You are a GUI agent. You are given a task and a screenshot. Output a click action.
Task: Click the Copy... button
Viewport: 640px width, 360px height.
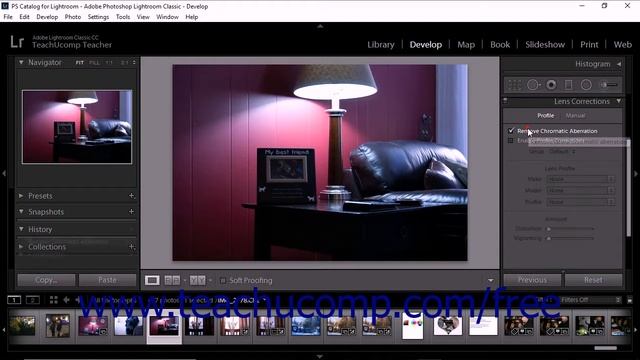tap(46, 280)
